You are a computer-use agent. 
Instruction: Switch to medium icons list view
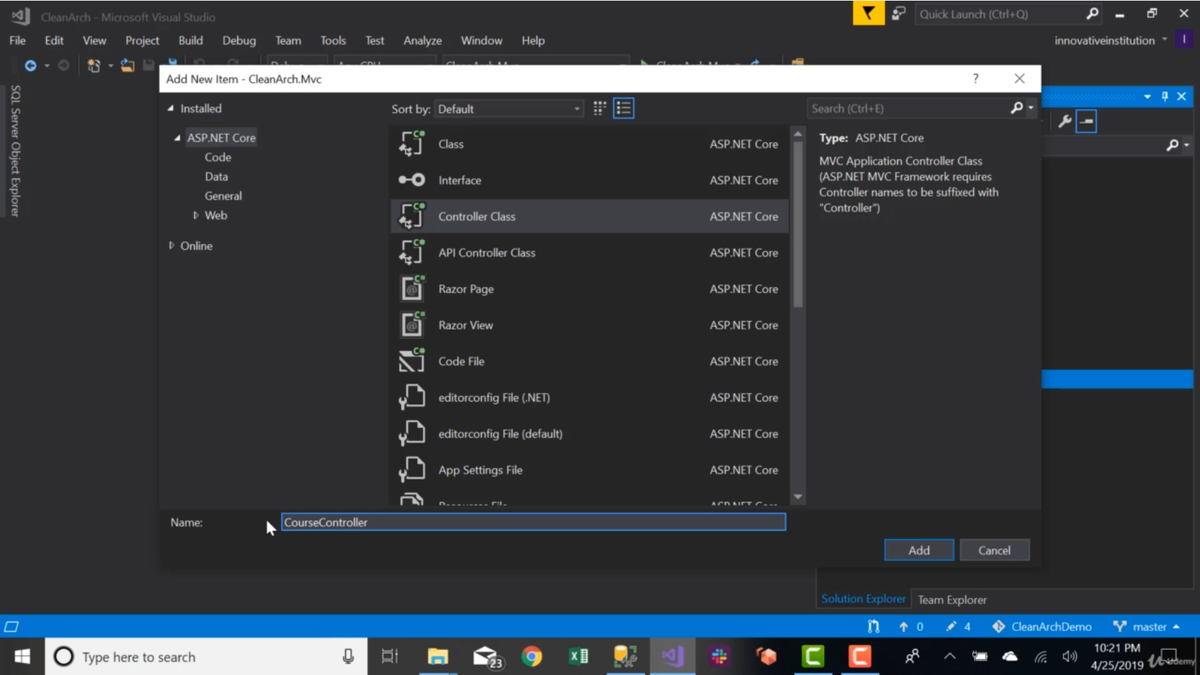(623, 108)
